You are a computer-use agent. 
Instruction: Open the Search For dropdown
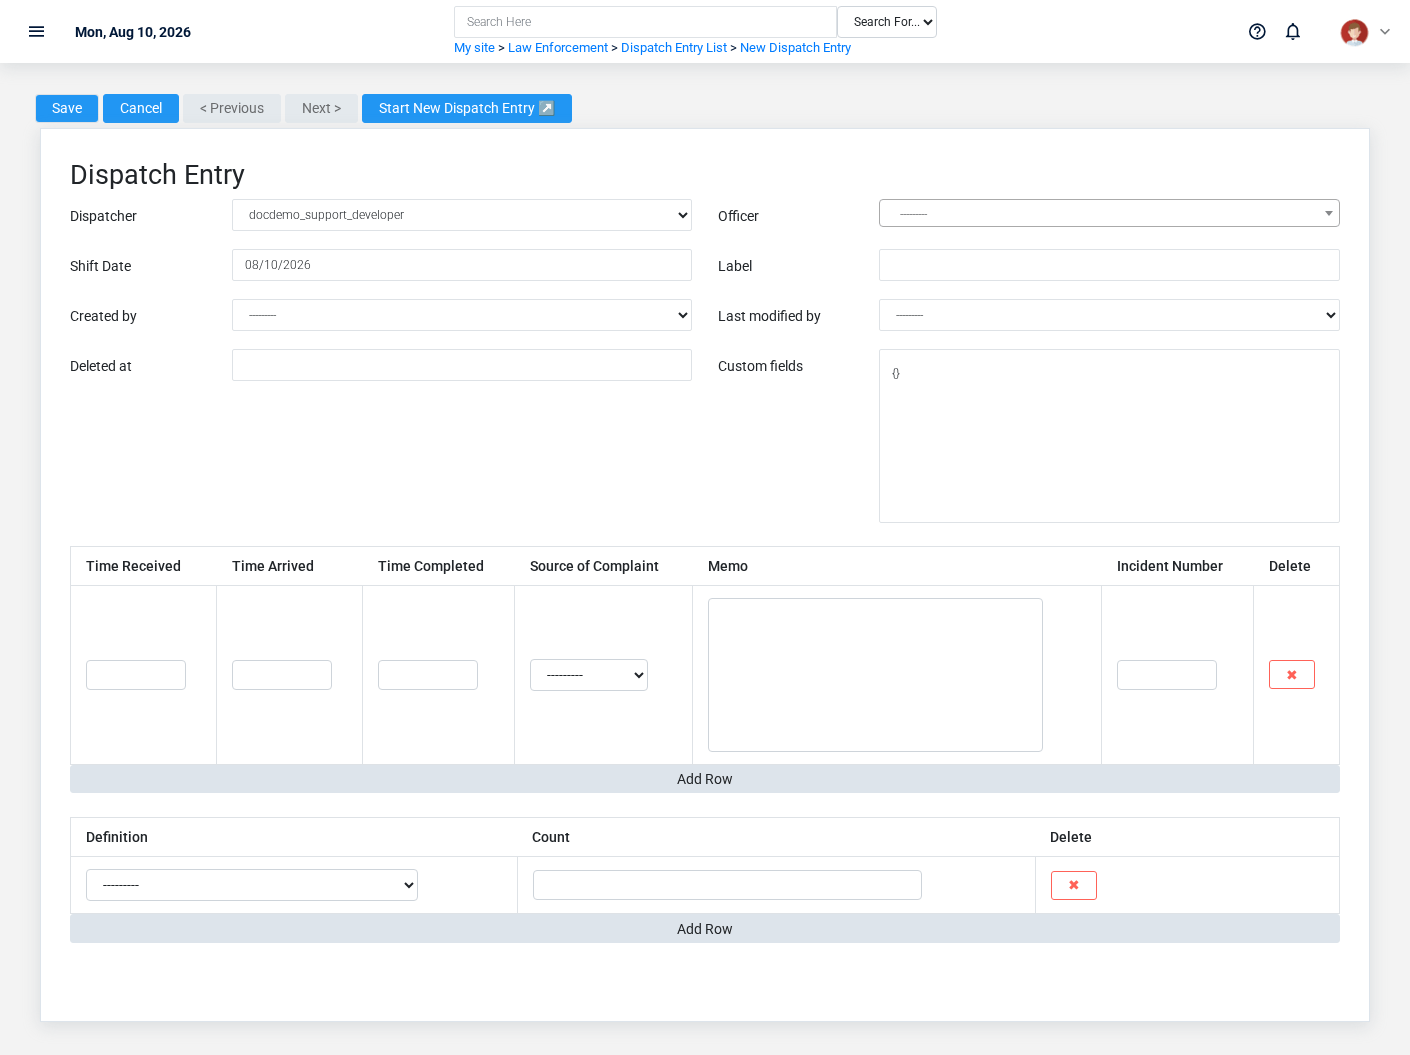(887, 22)
